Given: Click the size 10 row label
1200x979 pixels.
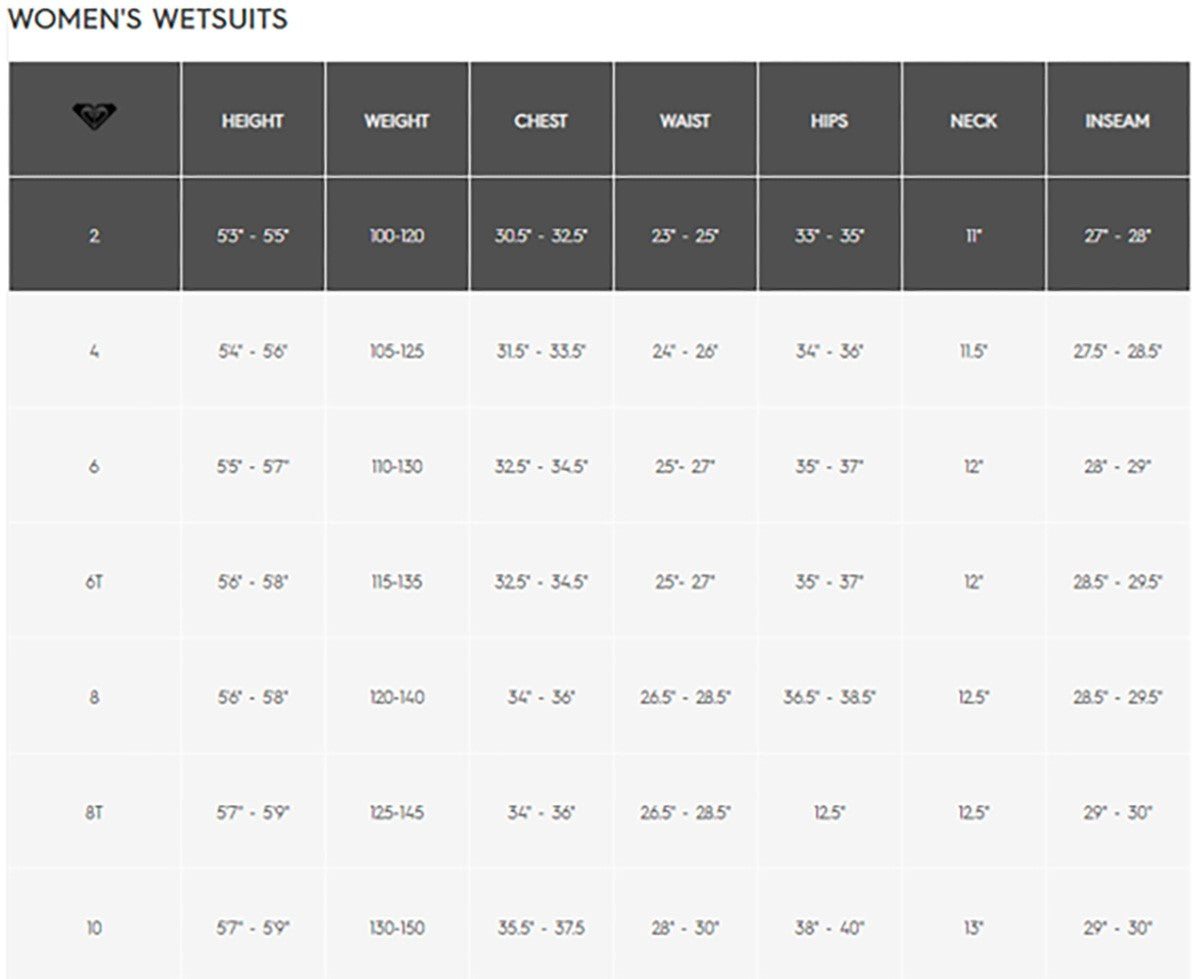Looking at the screenshot, I should click(x=94, y=929).
